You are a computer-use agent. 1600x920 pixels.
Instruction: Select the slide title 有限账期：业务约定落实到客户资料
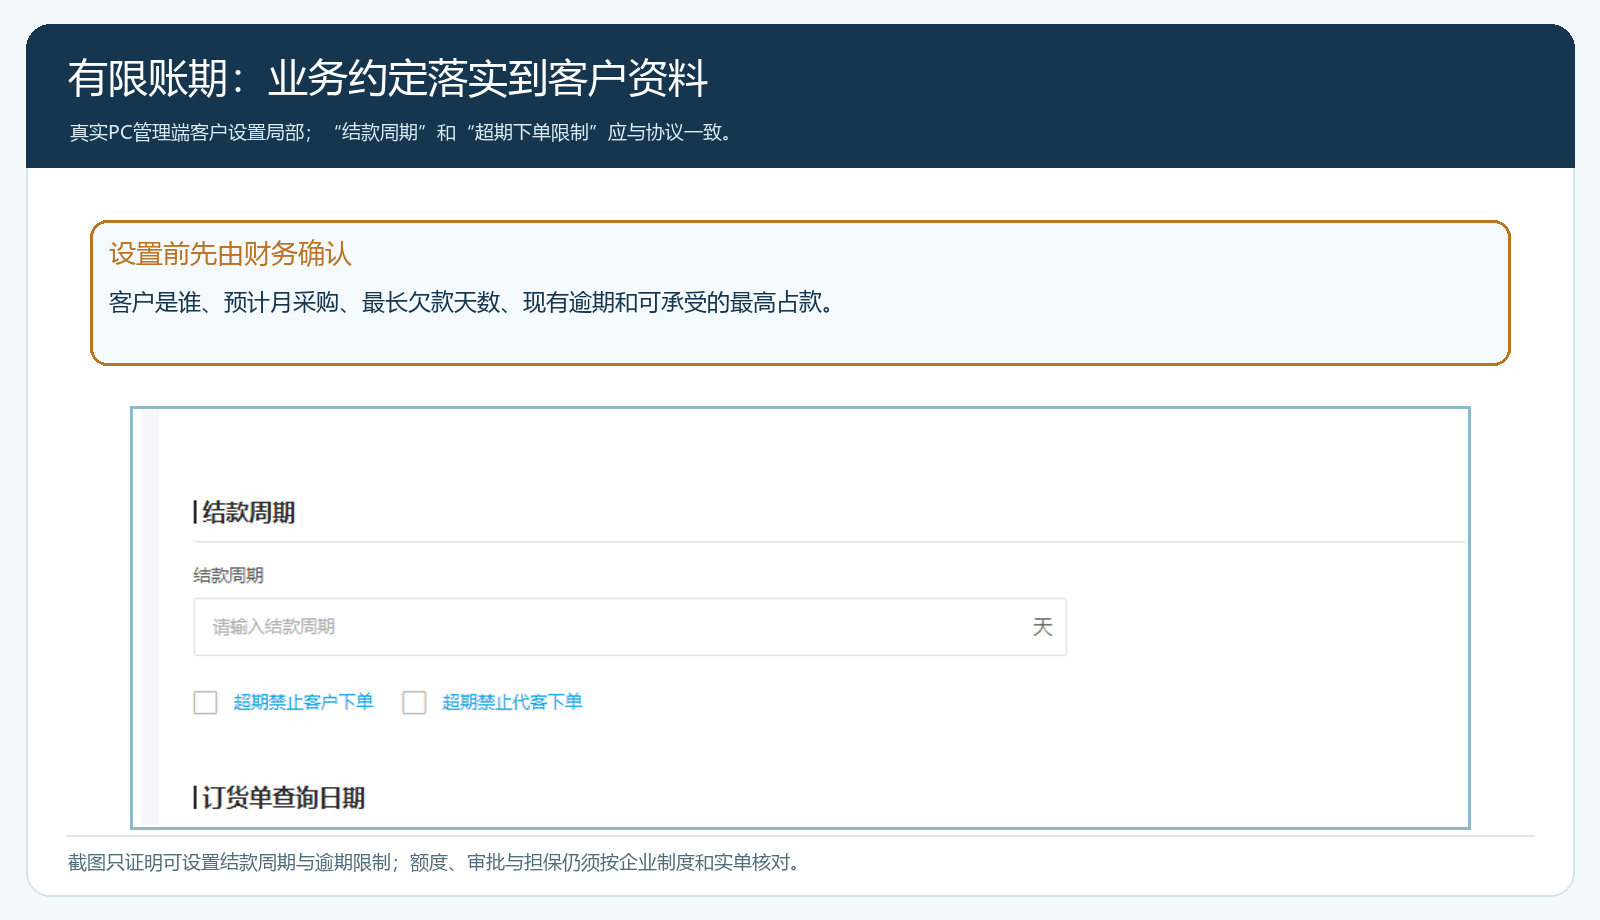388,78
